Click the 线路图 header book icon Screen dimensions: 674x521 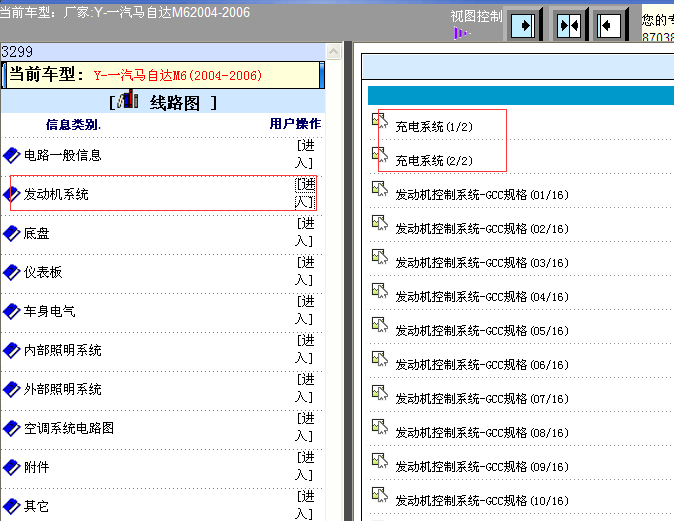[x=128, y=99]
